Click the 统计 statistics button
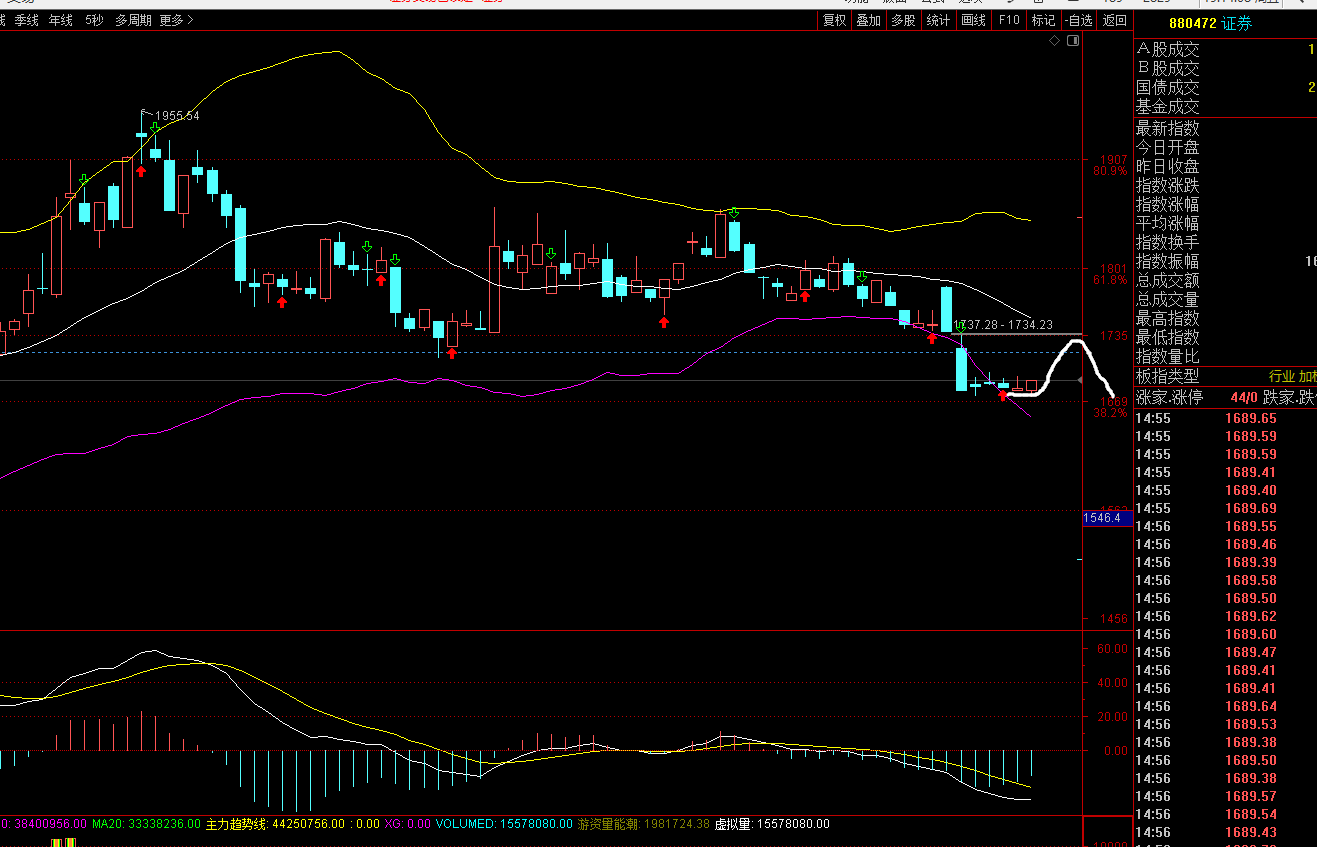Viewport: 1317px width, 847px height. pyautogui.click(x=937, y=20)
